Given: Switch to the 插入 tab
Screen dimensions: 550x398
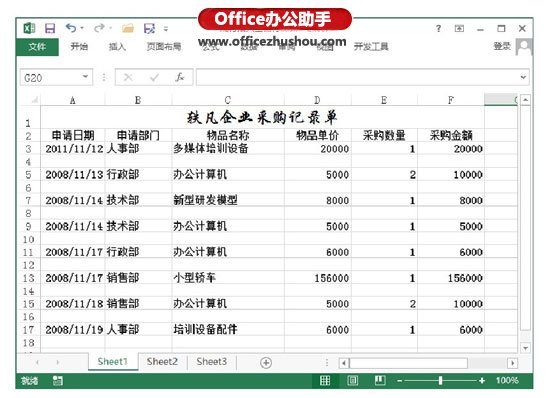Looking at the screenshot, I should pos(117,46).
